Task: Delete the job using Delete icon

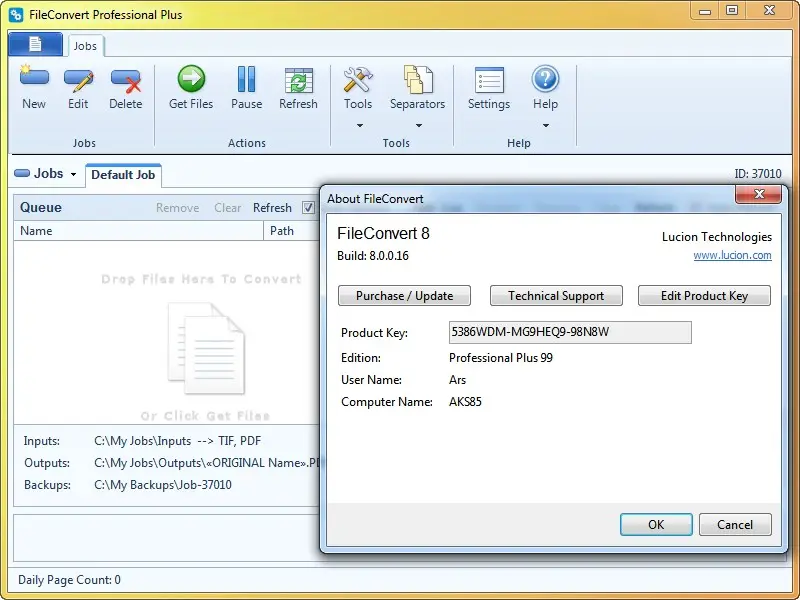Action: tap(126, 80)
